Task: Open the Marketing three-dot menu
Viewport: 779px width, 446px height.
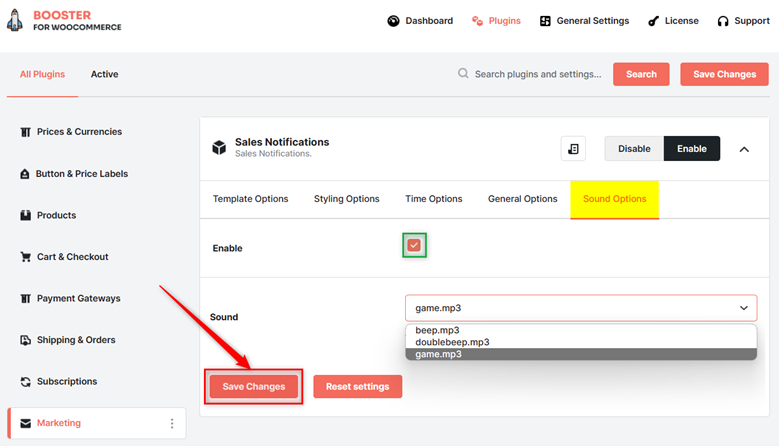Action: tap(172, 423)
